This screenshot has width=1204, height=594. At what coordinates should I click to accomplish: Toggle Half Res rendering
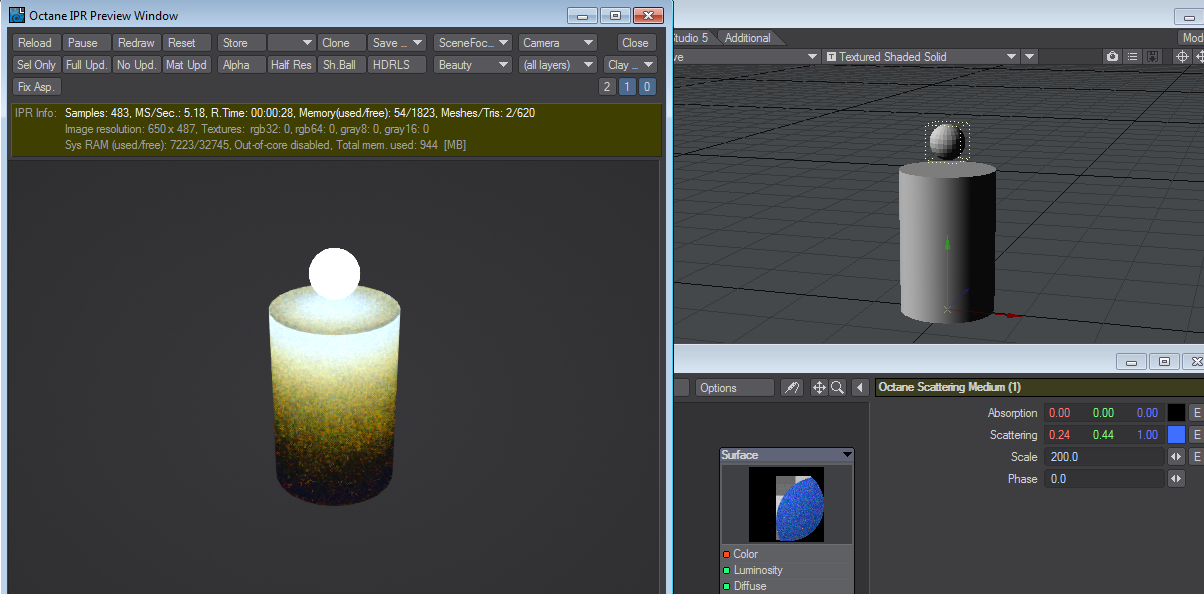[x=291, y=65]
